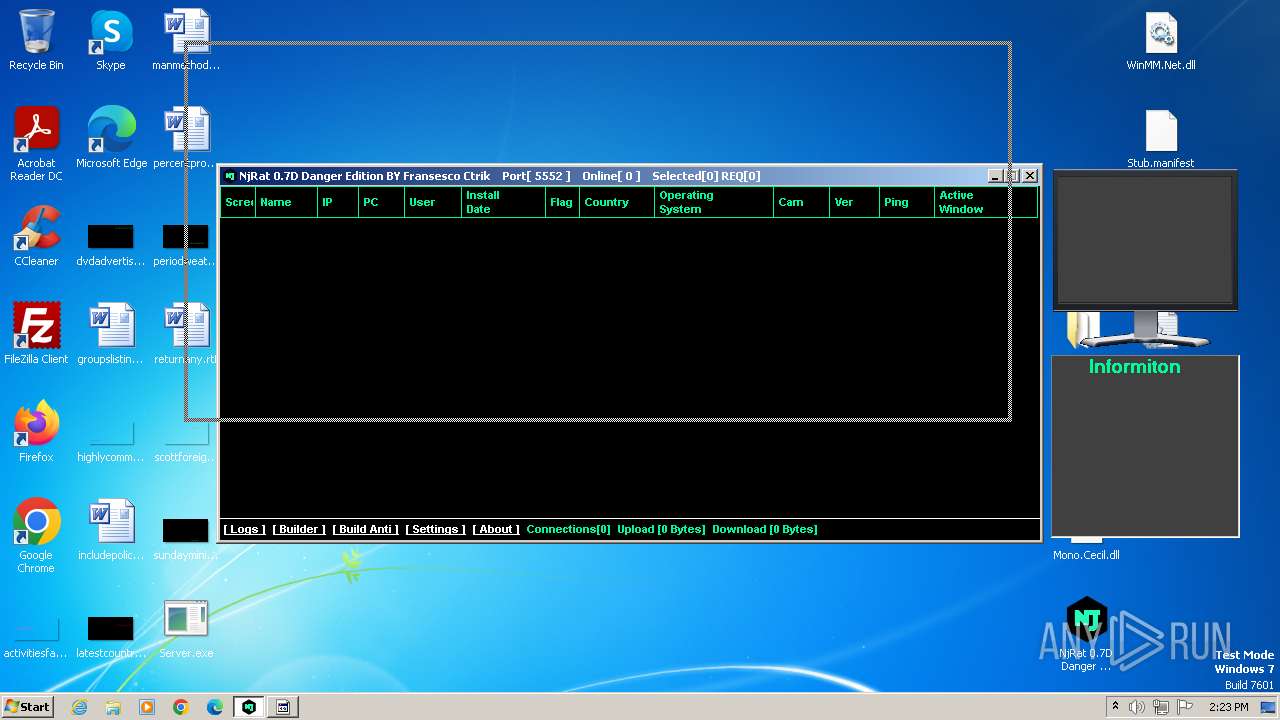
Task: Click the Download [0 Bytes] status text
Action: (x=765, y=529)
